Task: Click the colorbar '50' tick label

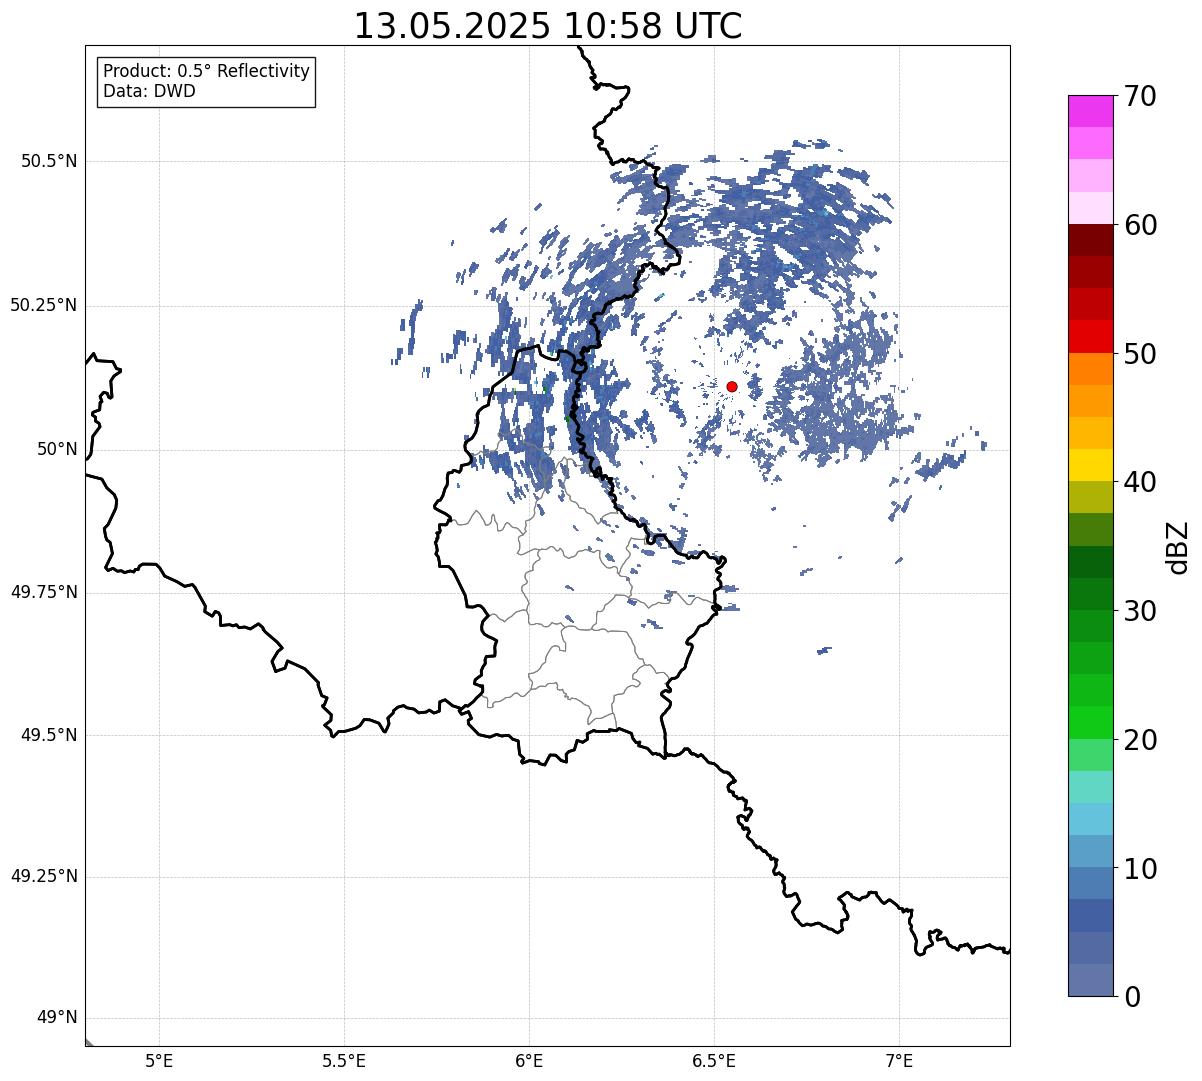Action: click(x=1140, y=354)
